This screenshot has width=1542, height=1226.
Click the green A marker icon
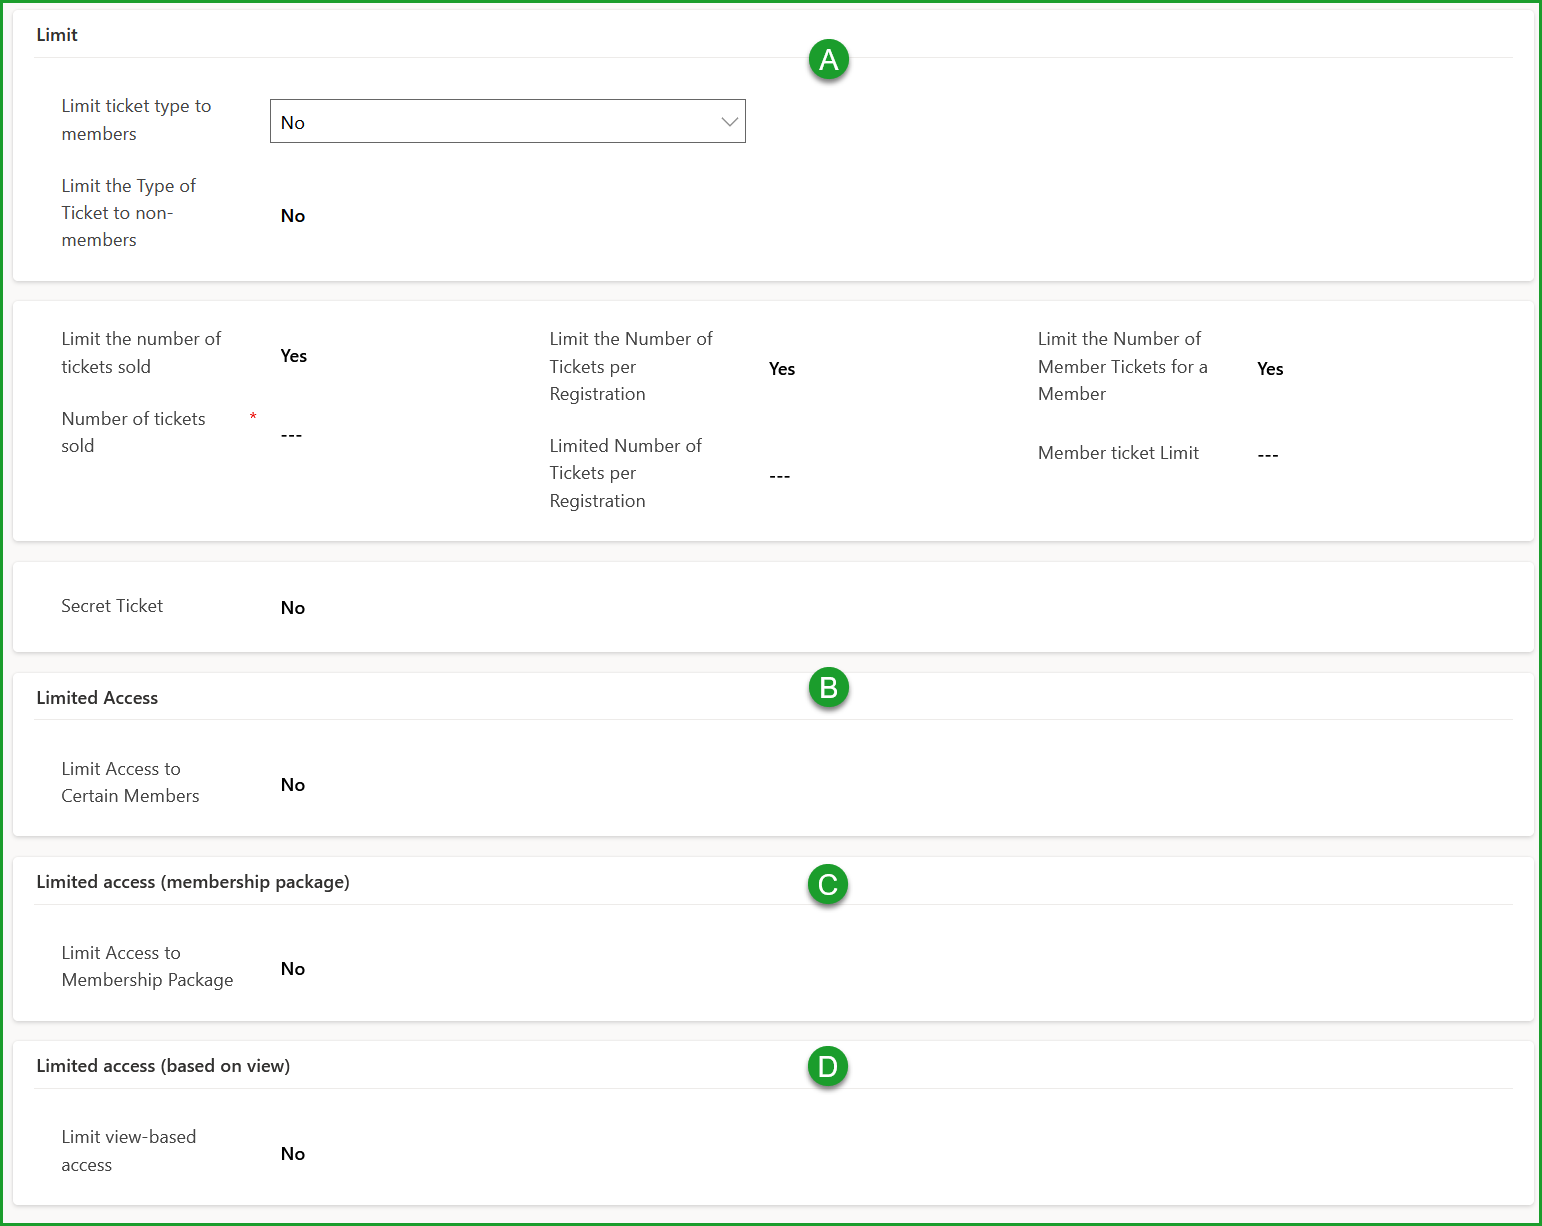(828, 61)
